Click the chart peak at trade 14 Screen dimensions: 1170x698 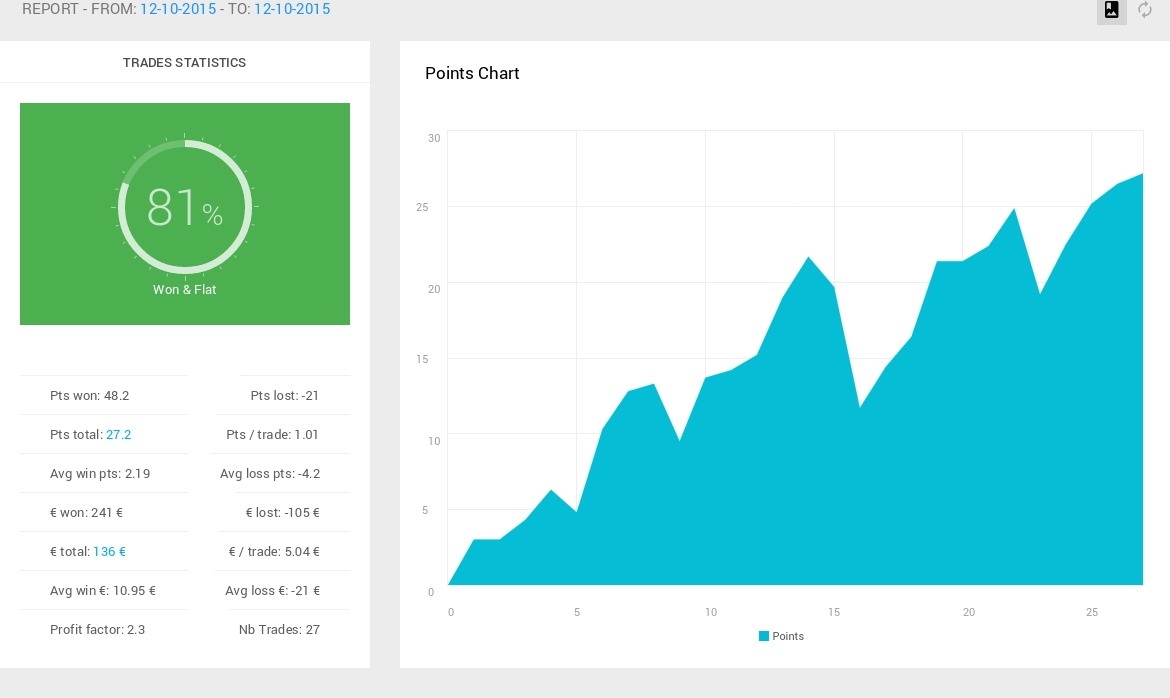click(808, 258)
